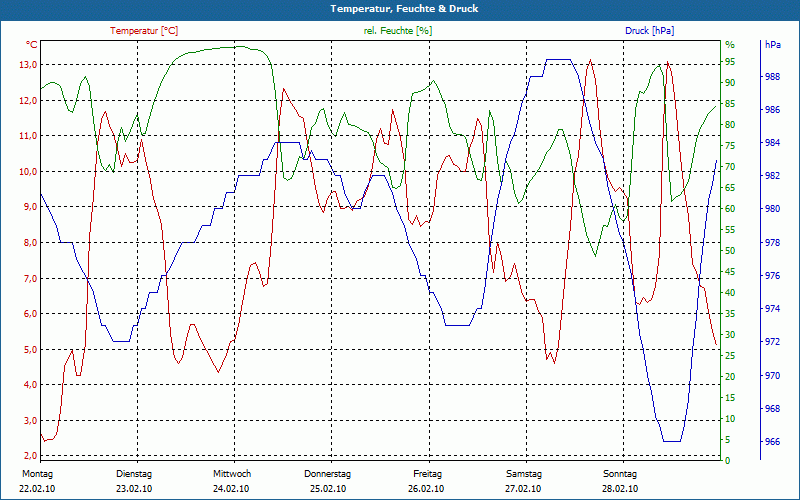Click the date '28.02.10'

[x=620, y=489]
